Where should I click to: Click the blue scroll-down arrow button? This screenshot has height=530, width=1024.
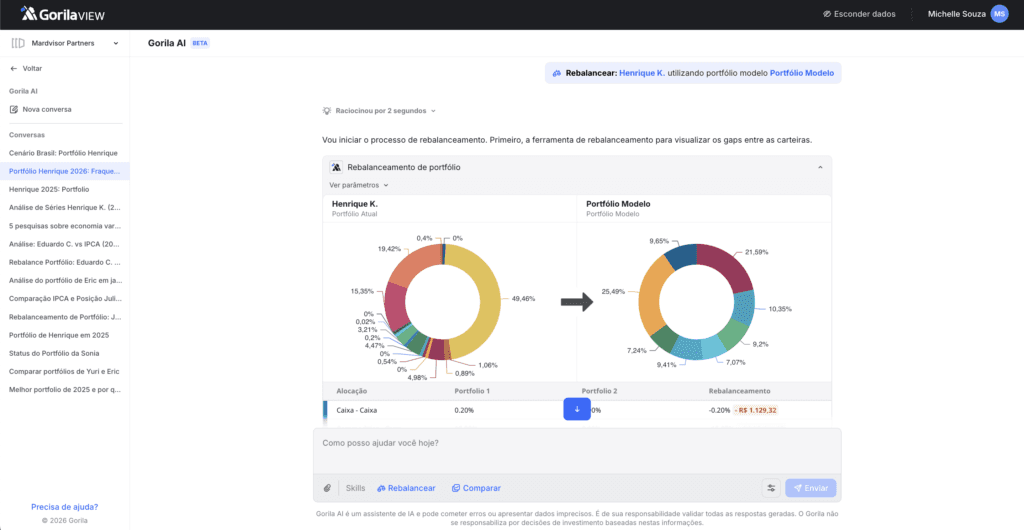point(577,409)
